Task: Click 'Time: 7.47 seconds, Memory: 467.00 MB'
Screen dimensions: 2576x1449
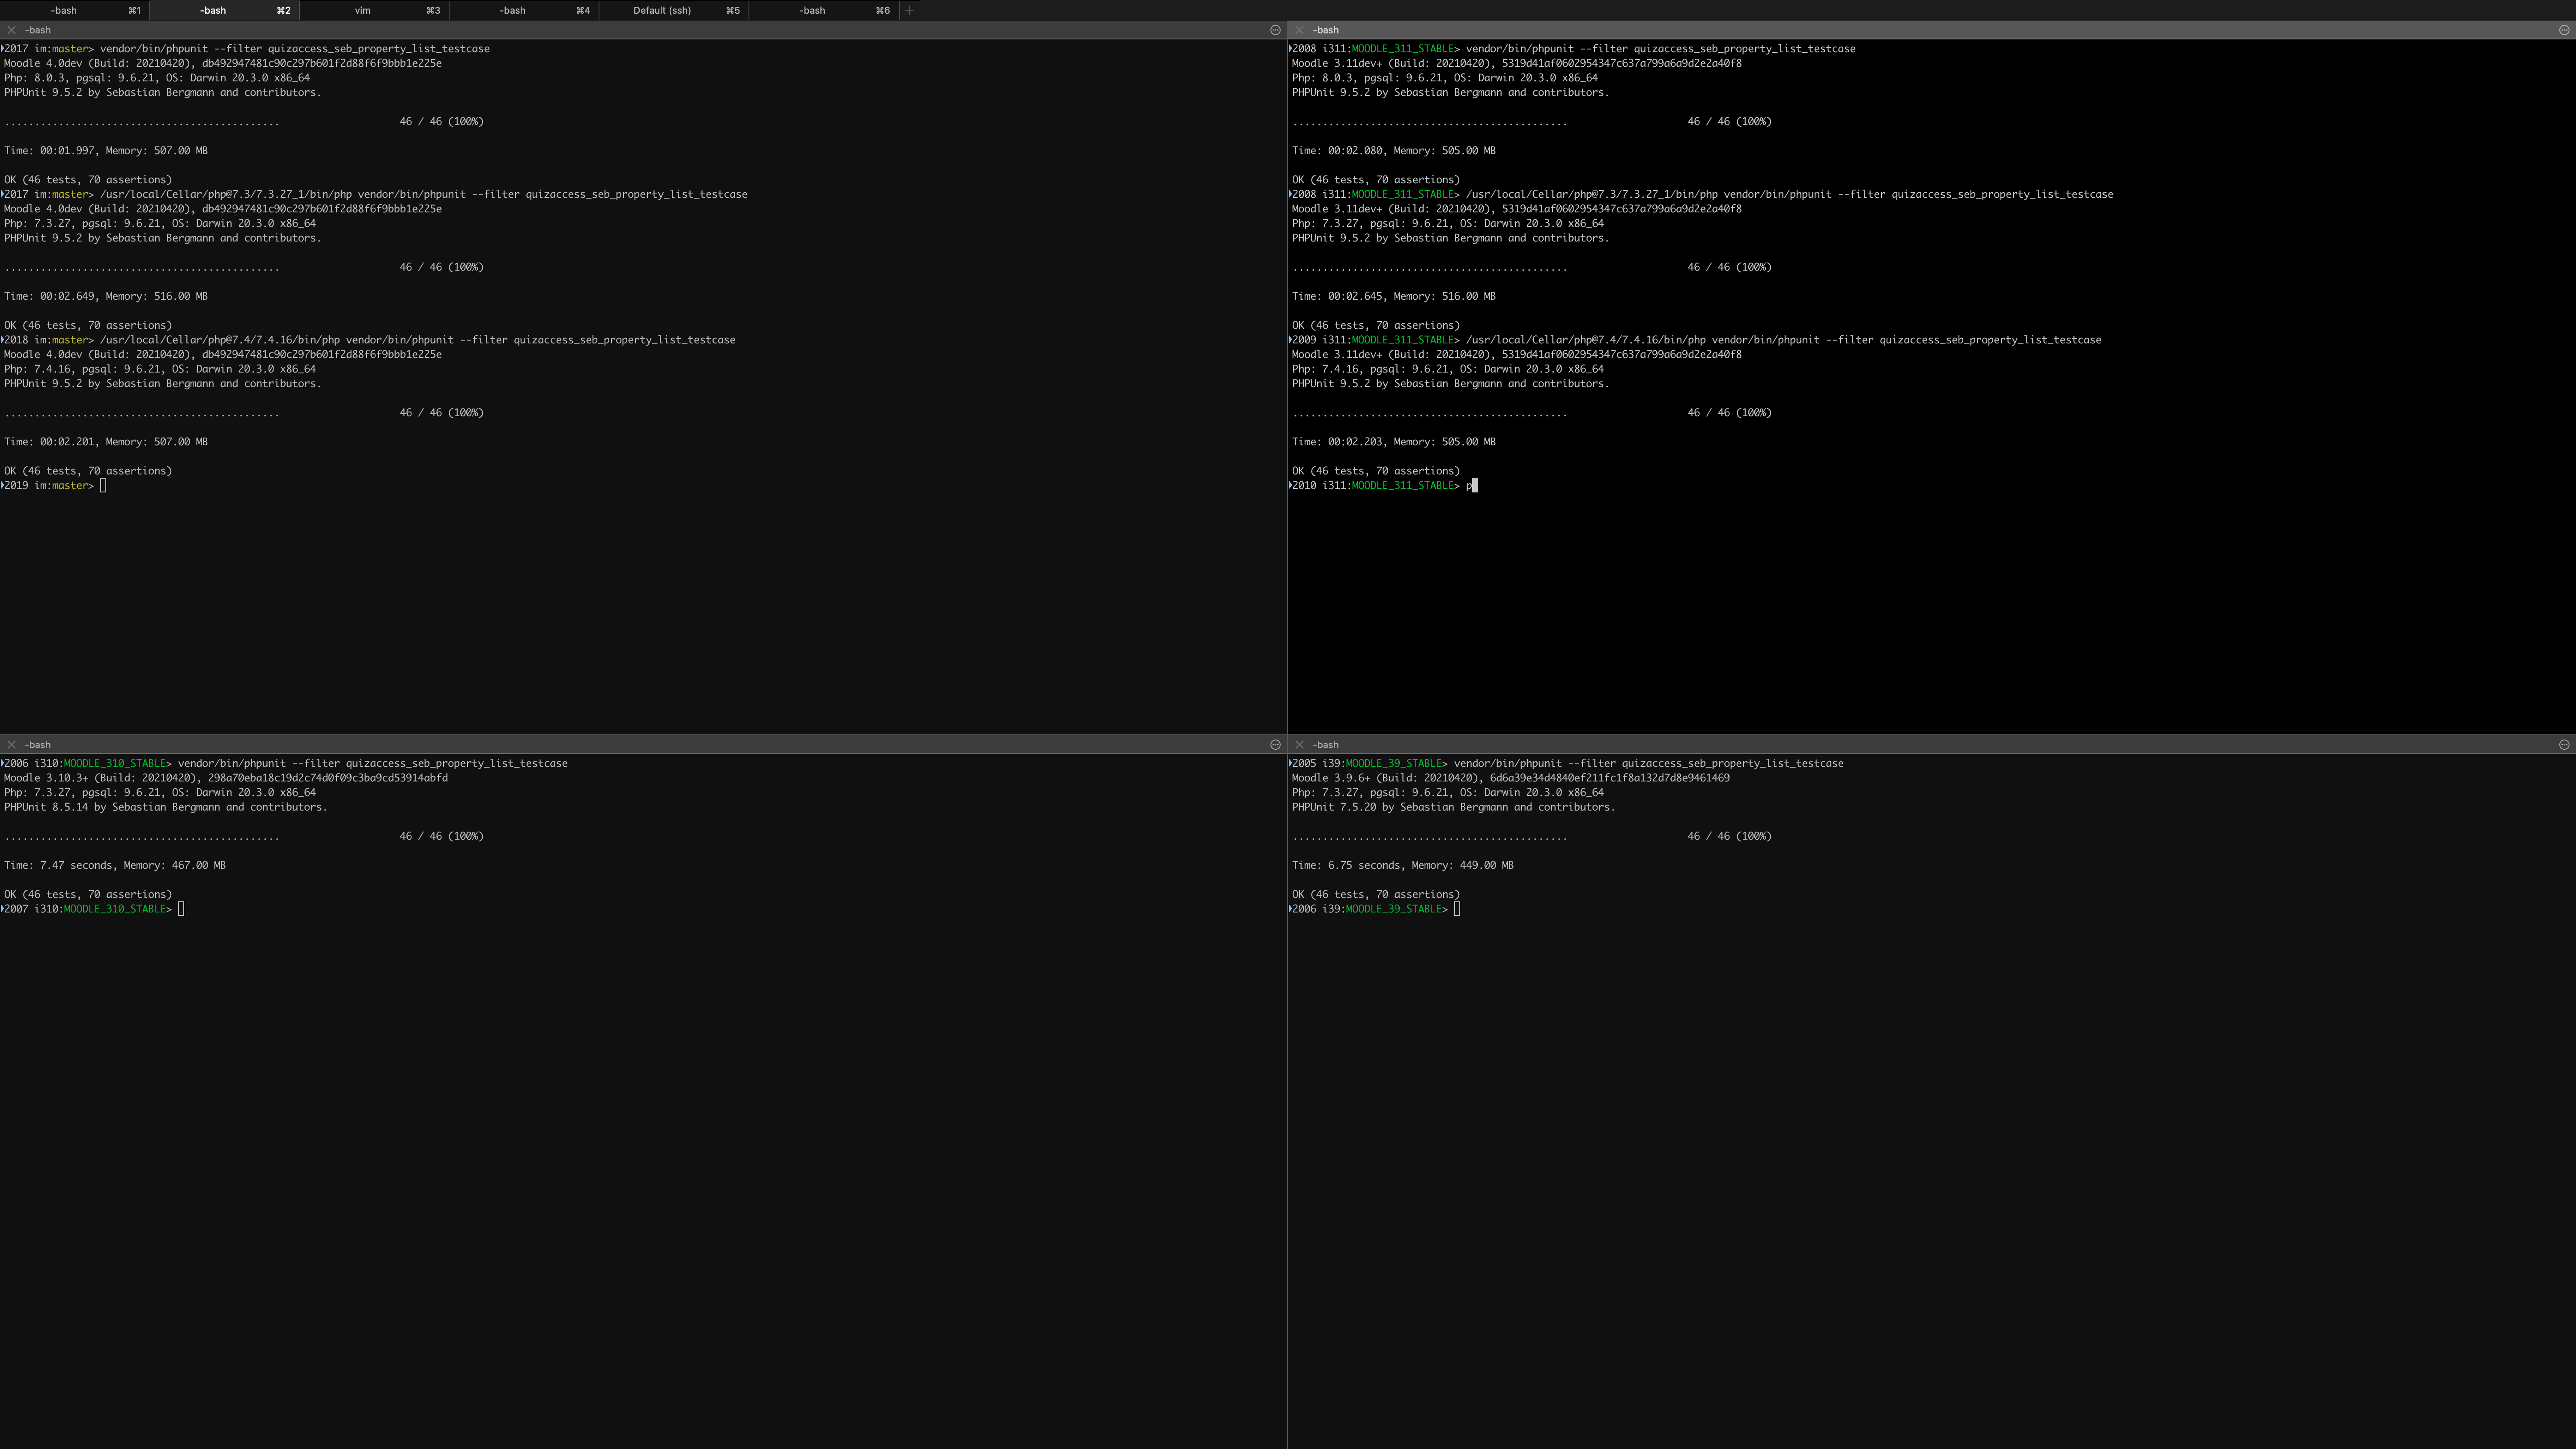Action: click(115, 866)
